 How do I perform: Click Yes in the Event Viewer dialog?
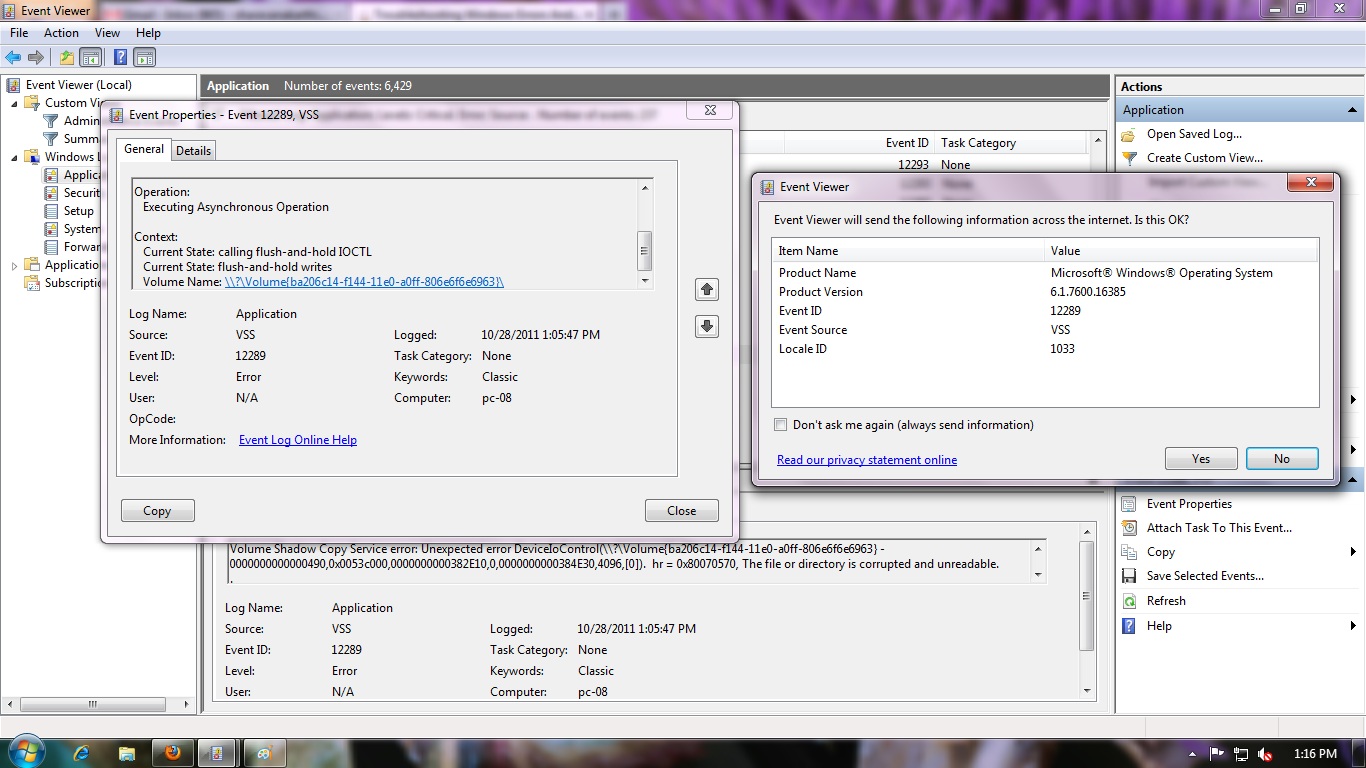click(x=1201, y=459)
